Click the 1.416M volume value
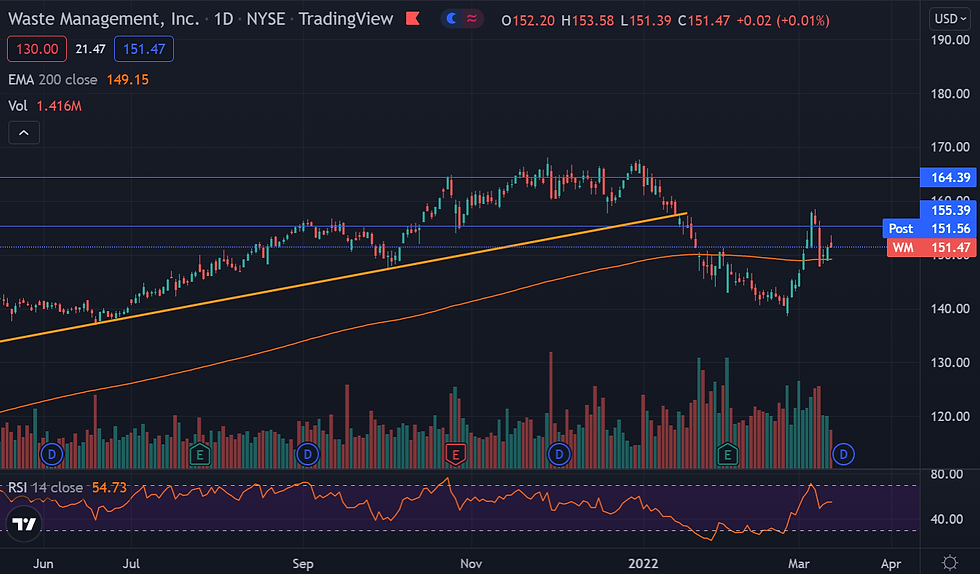This screenshot has width=980, height=574. (x=59, y=106)
